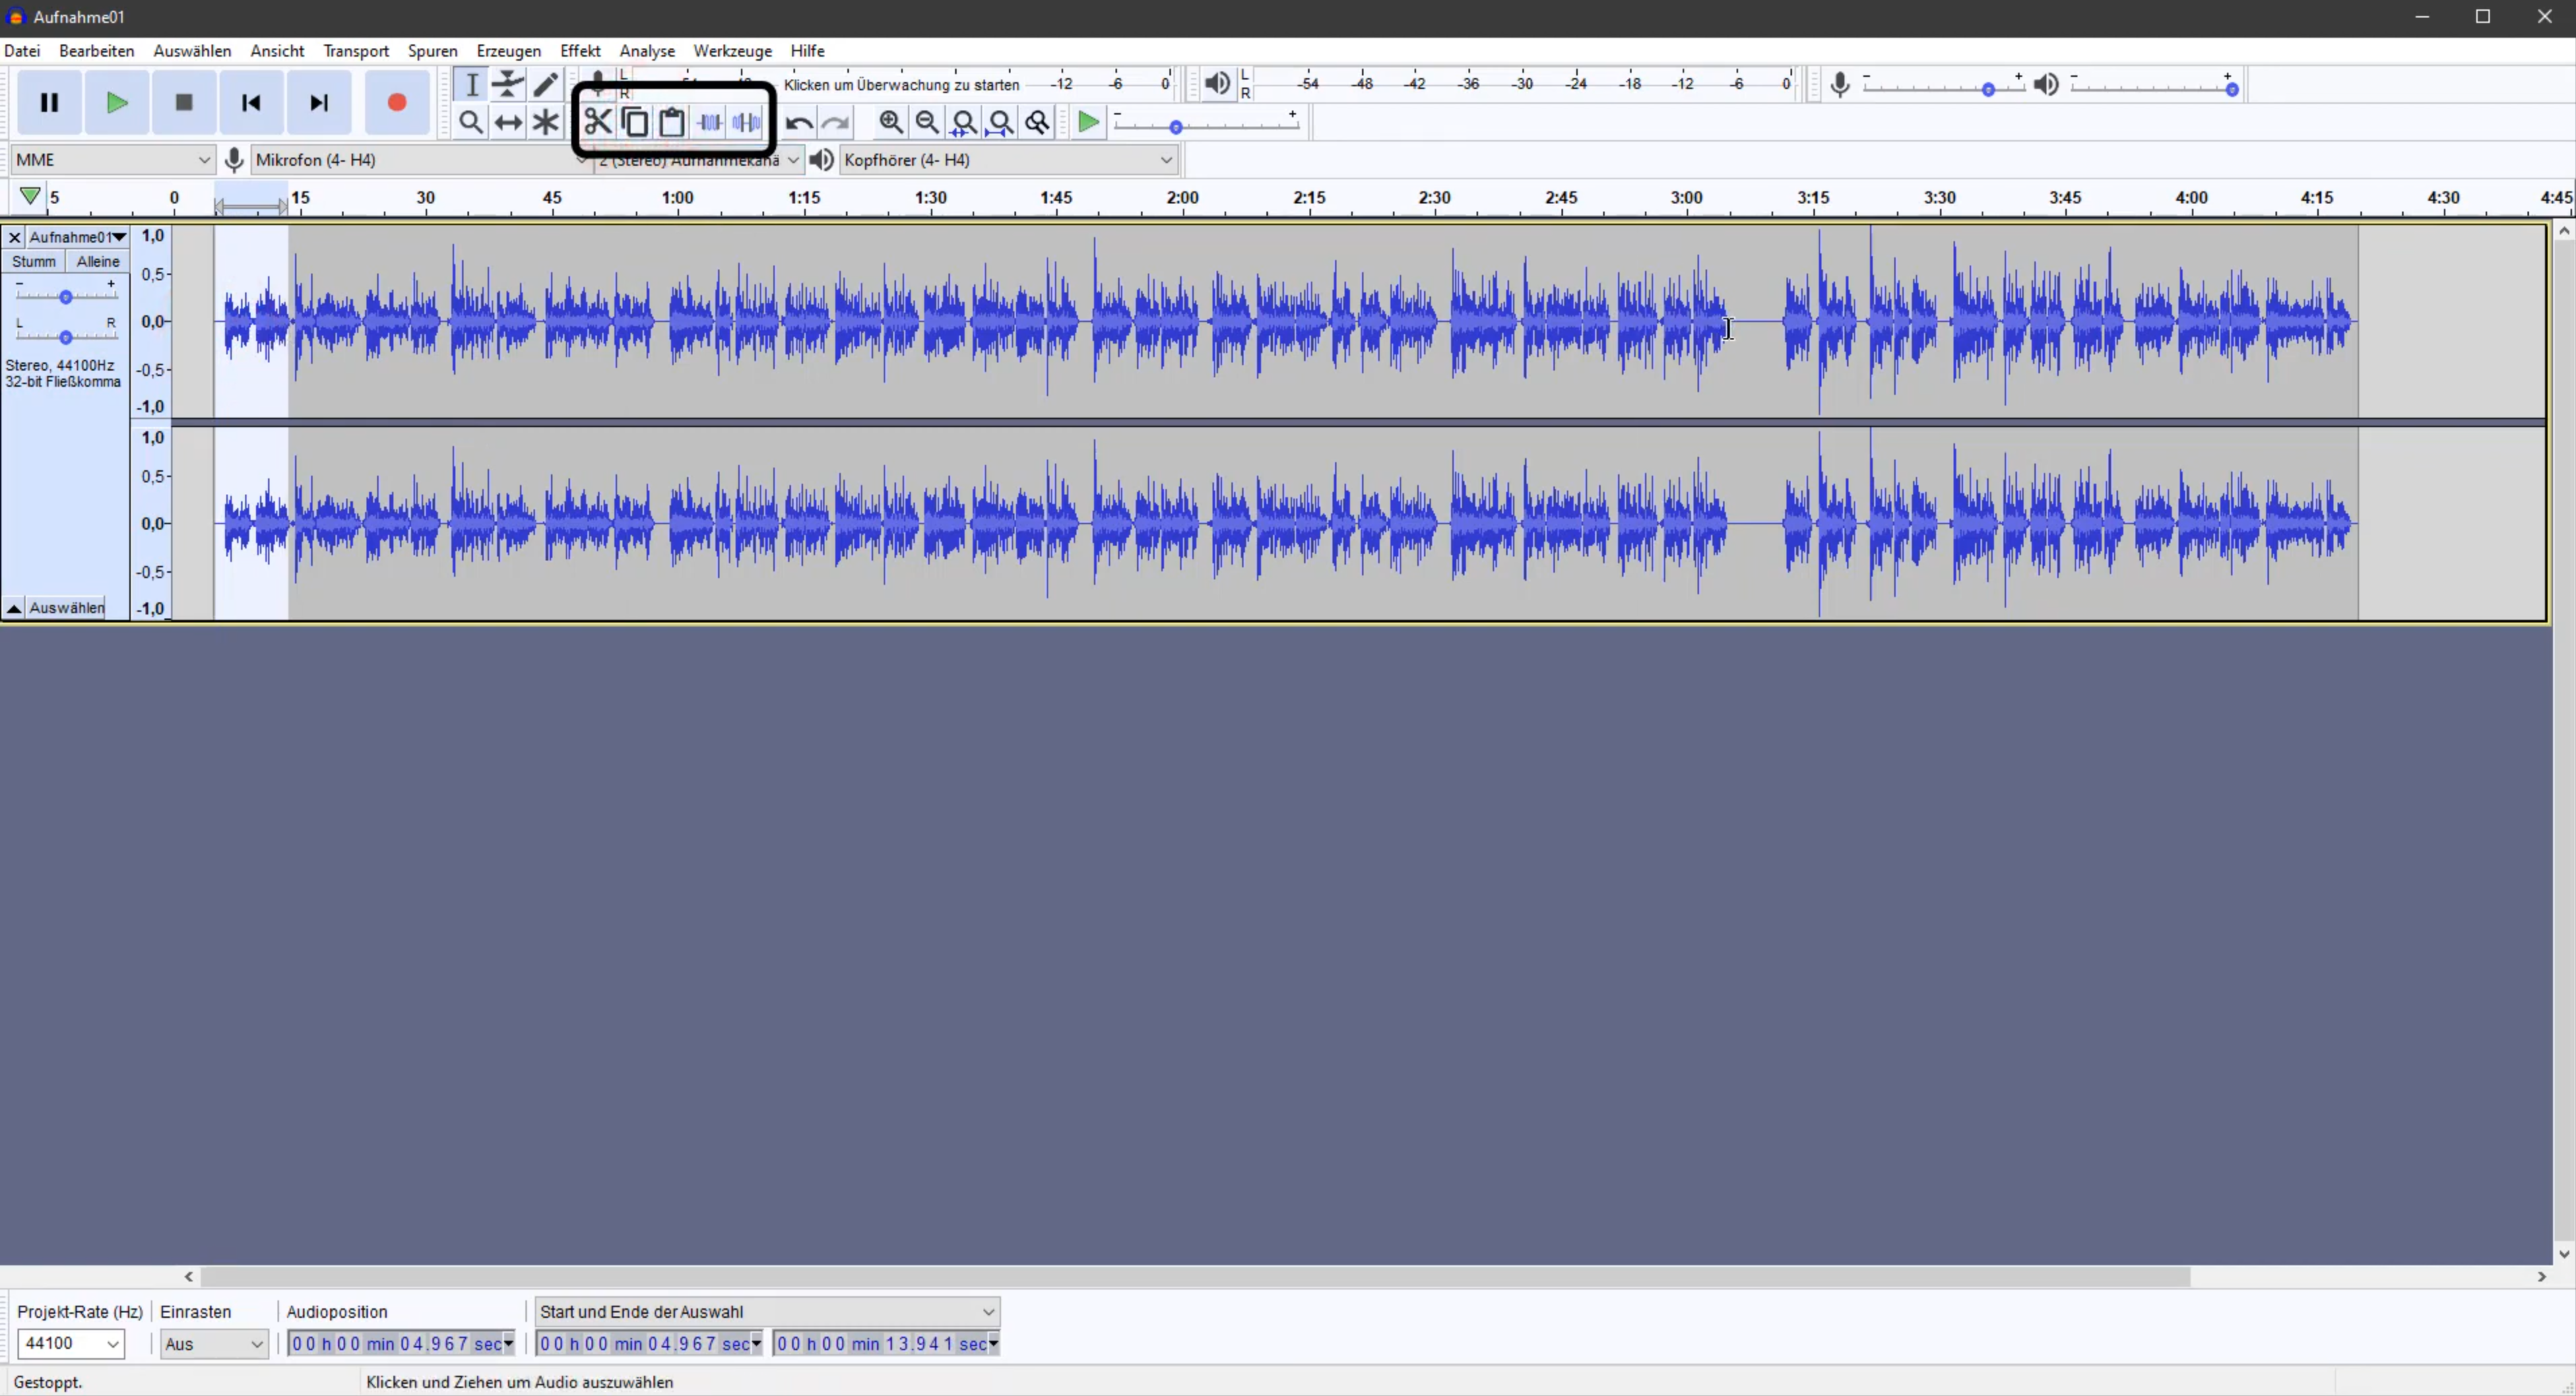This screenshot has height=1396, width=2576.
Task: Click the Copy icon in toolbar
Action: (x=635, y=122)
